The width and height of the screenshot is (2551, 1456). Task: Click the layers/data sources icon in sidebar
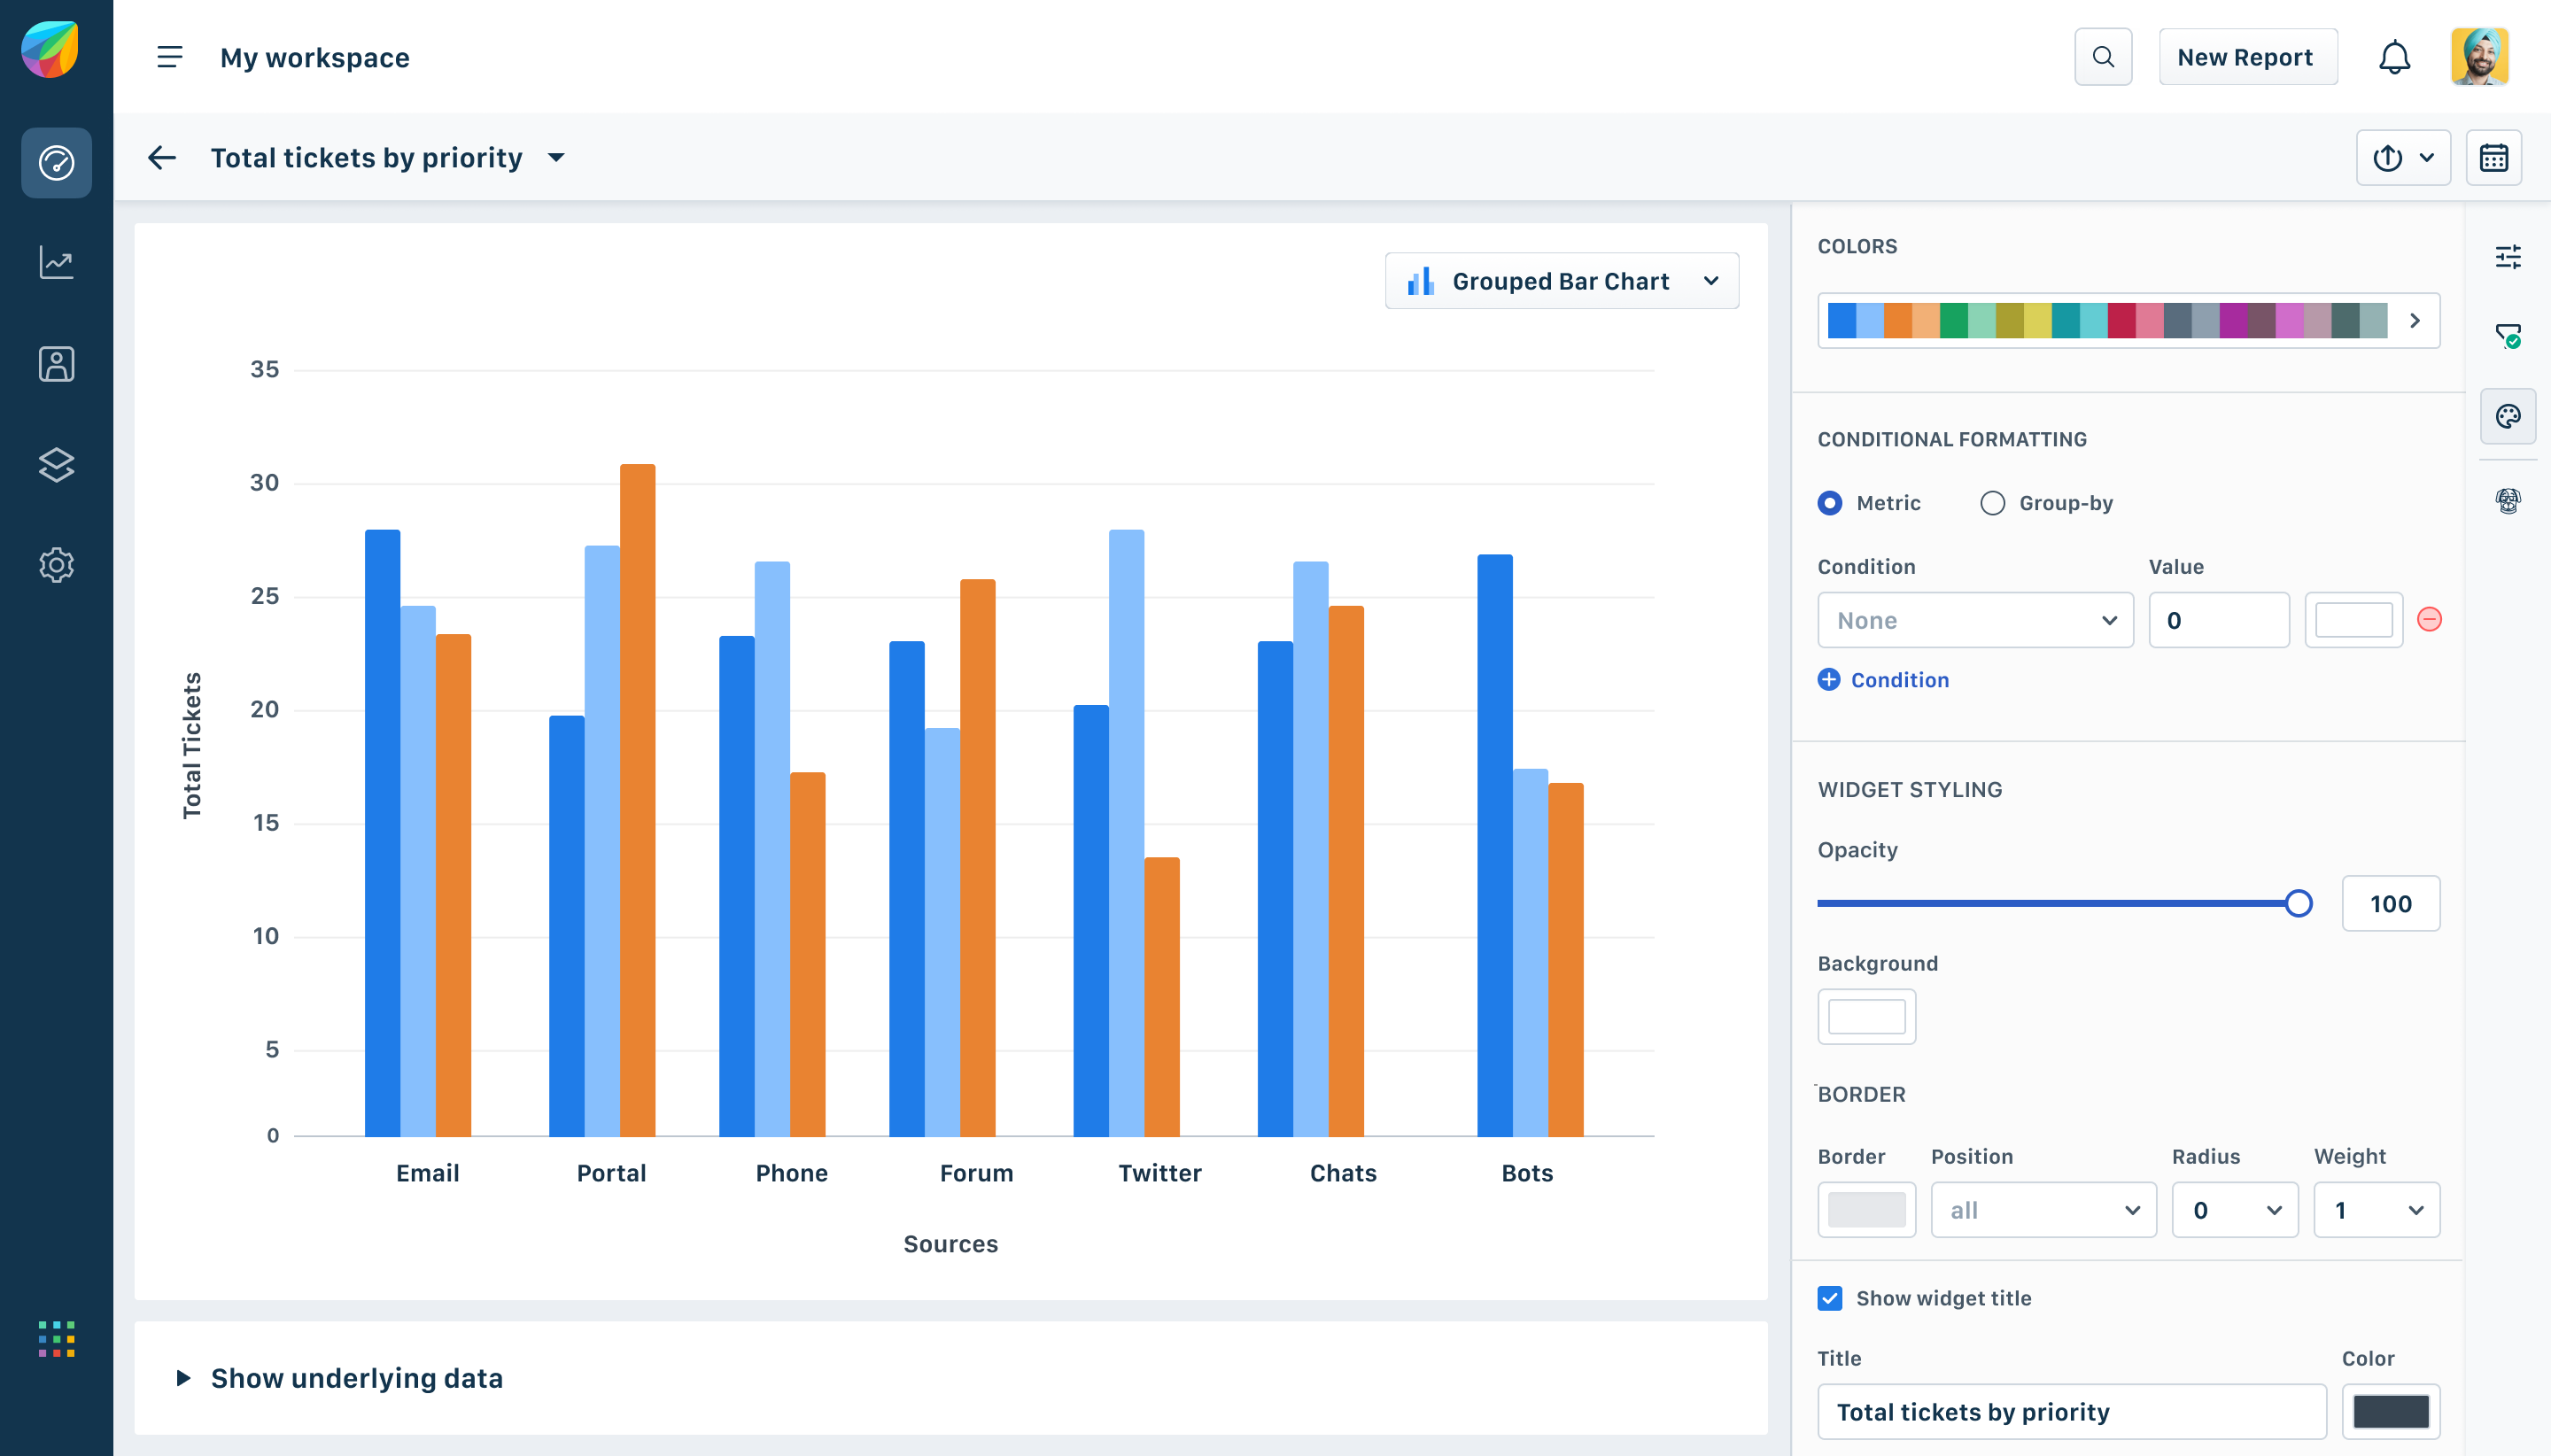click(57, 464)
